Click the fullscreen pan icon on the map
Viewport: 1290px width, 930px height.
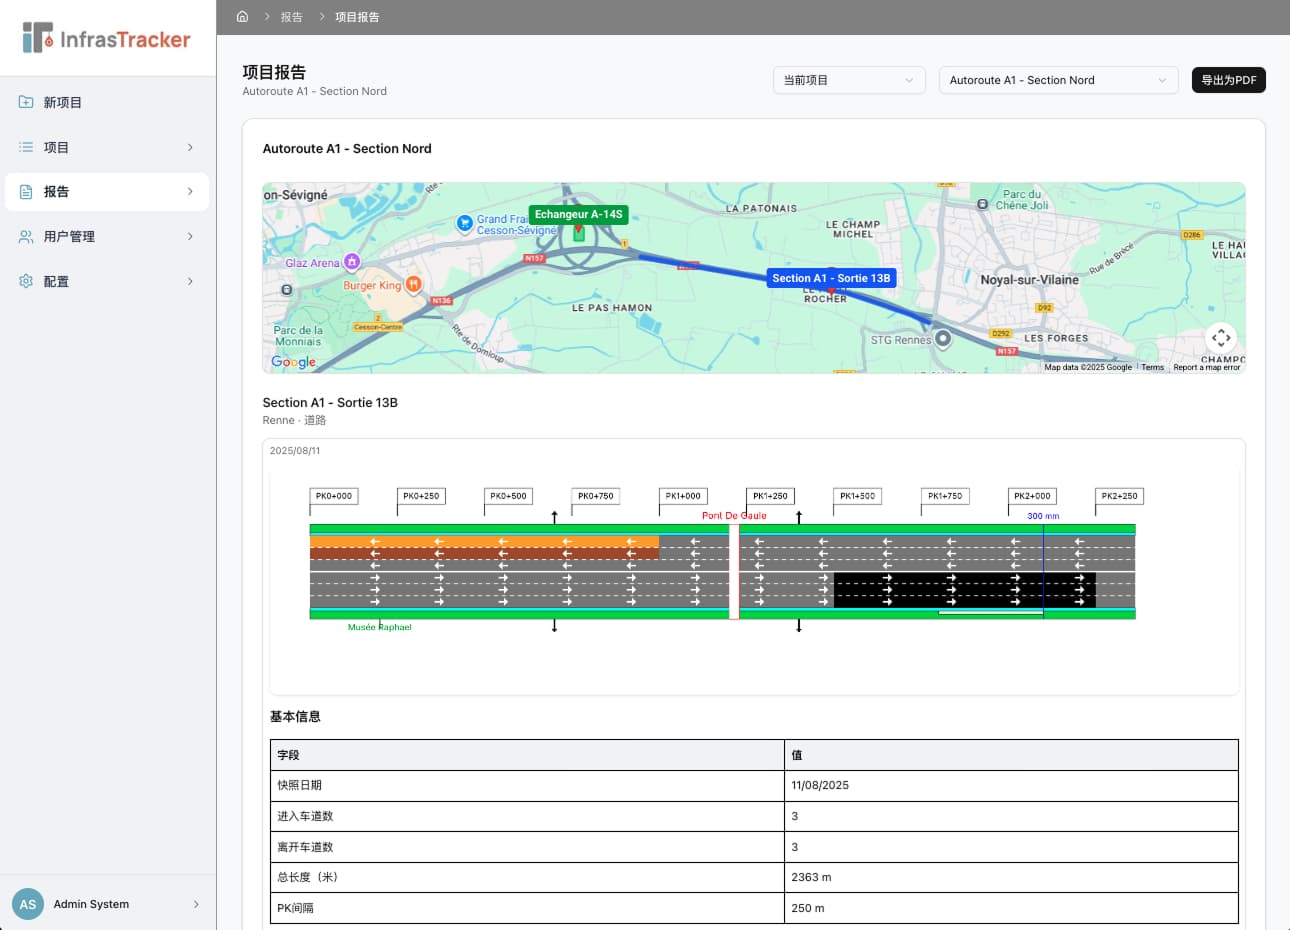click(1221, 338)
